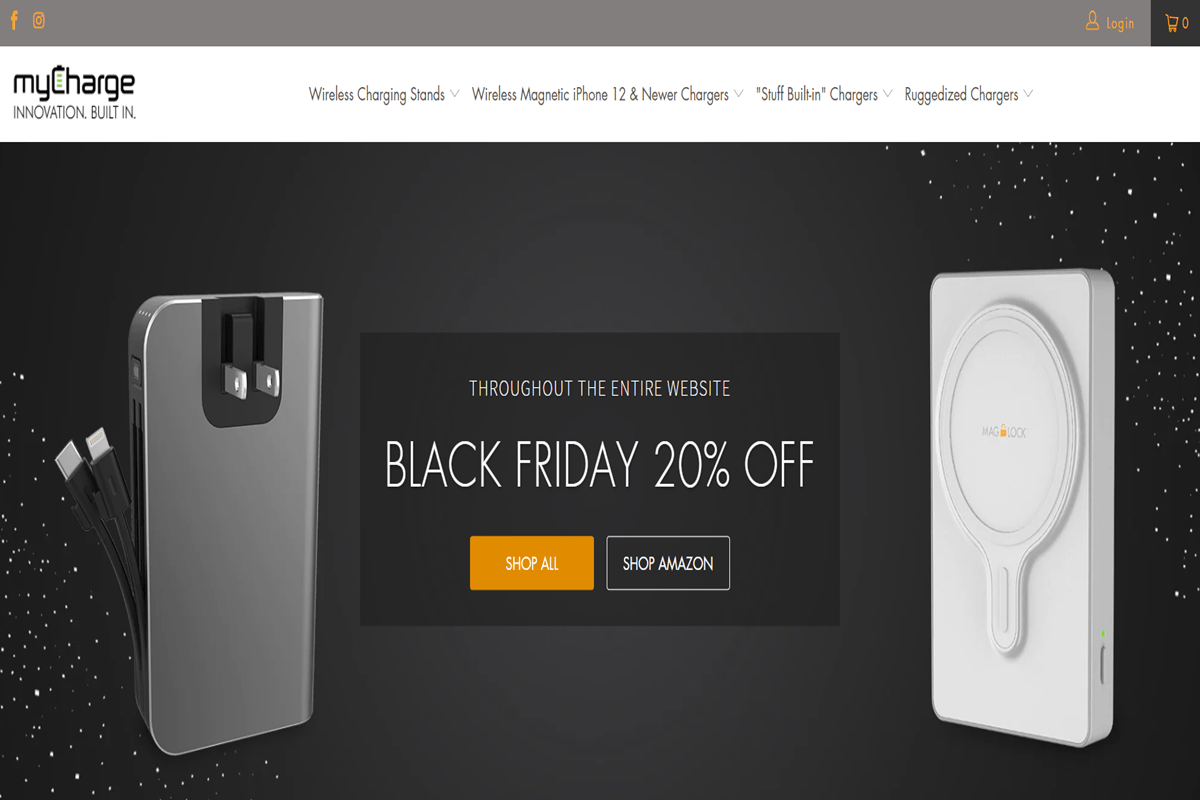Click the myCharge logo
The width and height of the screenshot is (1200, 800).
point(74,94)
